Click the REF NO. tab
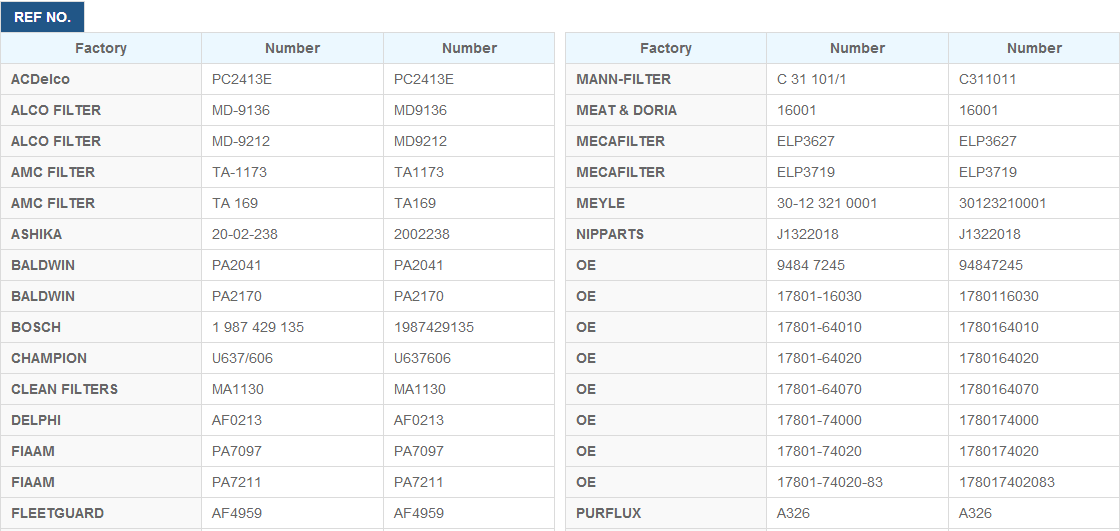Image resolution: width=1120 pixels, height=531 pixels. coord(42,17)
